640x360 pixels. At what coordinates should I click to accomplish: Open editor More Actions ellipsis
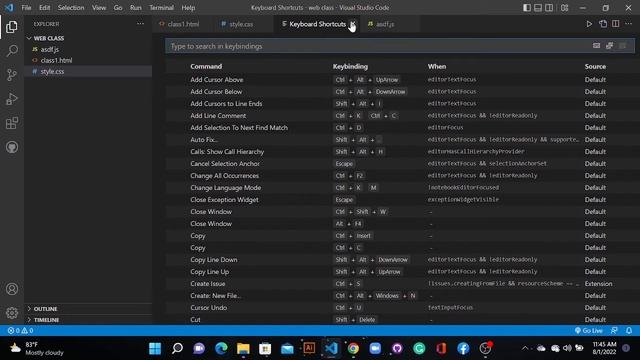pyautogui.click(x=629, y=24)
